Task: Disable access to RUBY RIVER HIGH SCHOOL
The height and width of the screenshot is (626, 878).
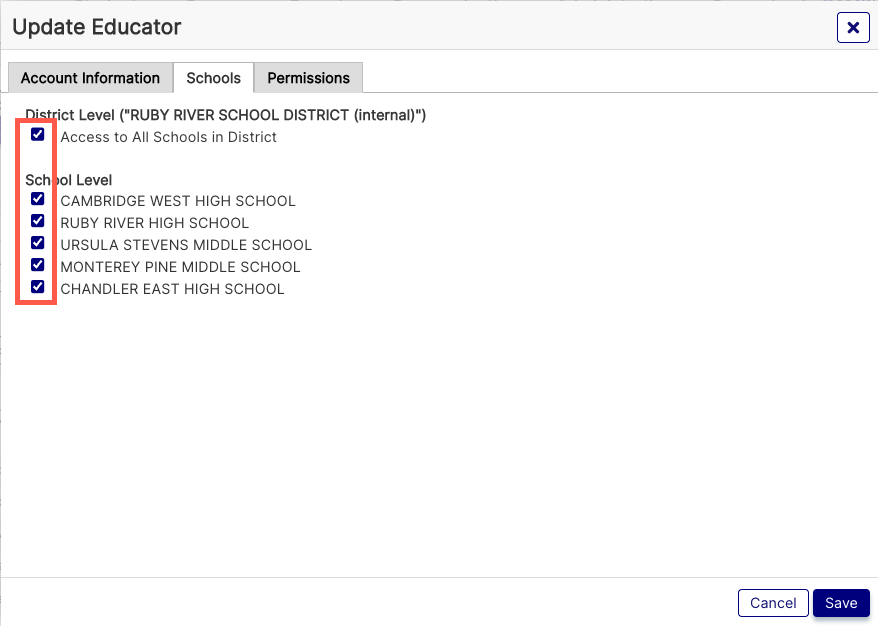Action: pyautogui.click(x=37, y=221)
